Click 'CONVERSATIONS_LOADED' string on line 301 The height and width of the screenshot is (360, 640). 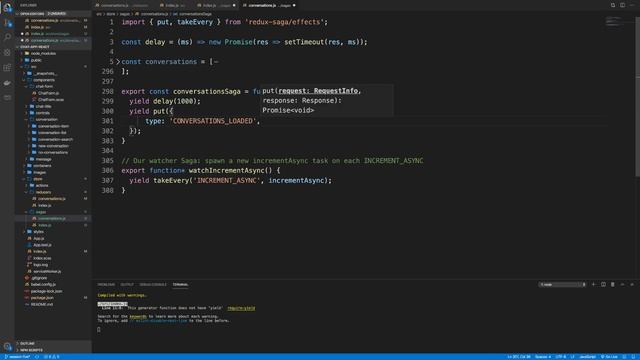click(212, 121)
